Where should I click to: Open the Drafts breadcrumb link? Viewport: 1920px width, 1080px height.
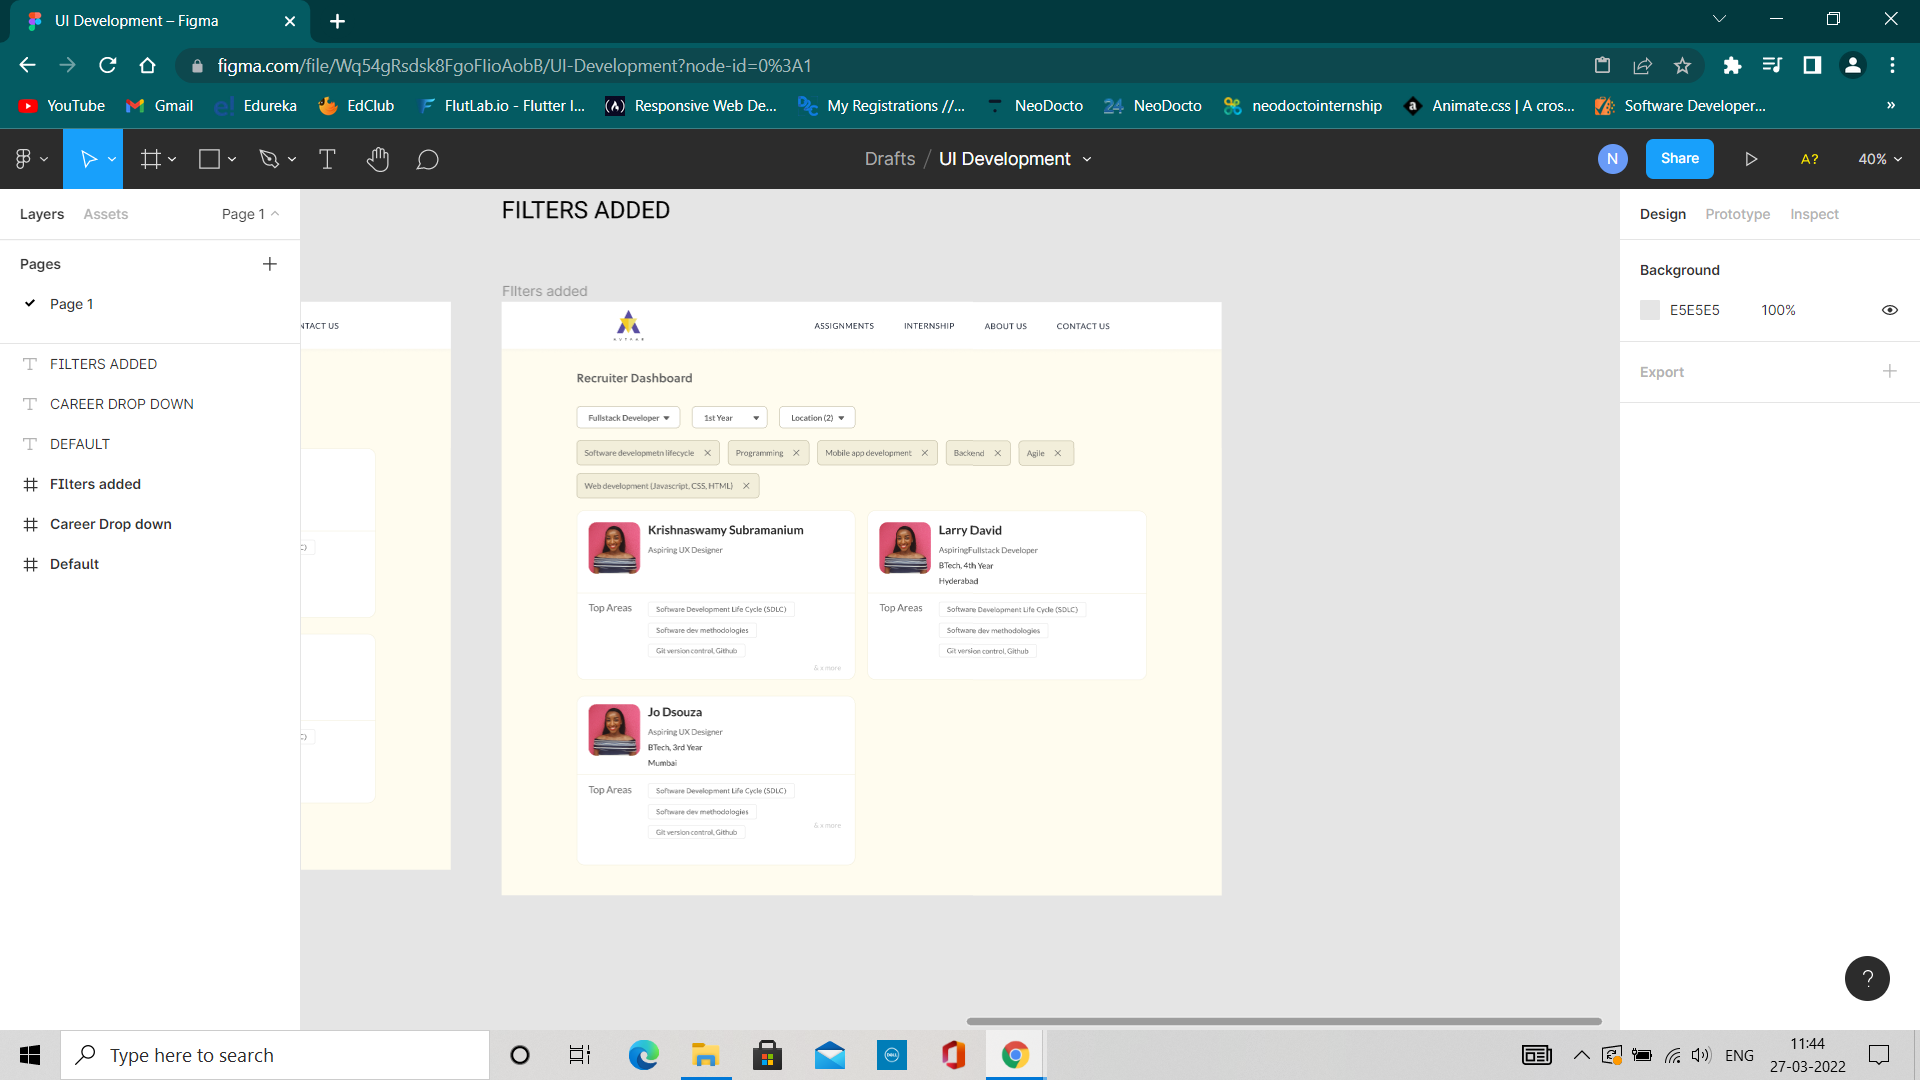[x=889, y=158]
